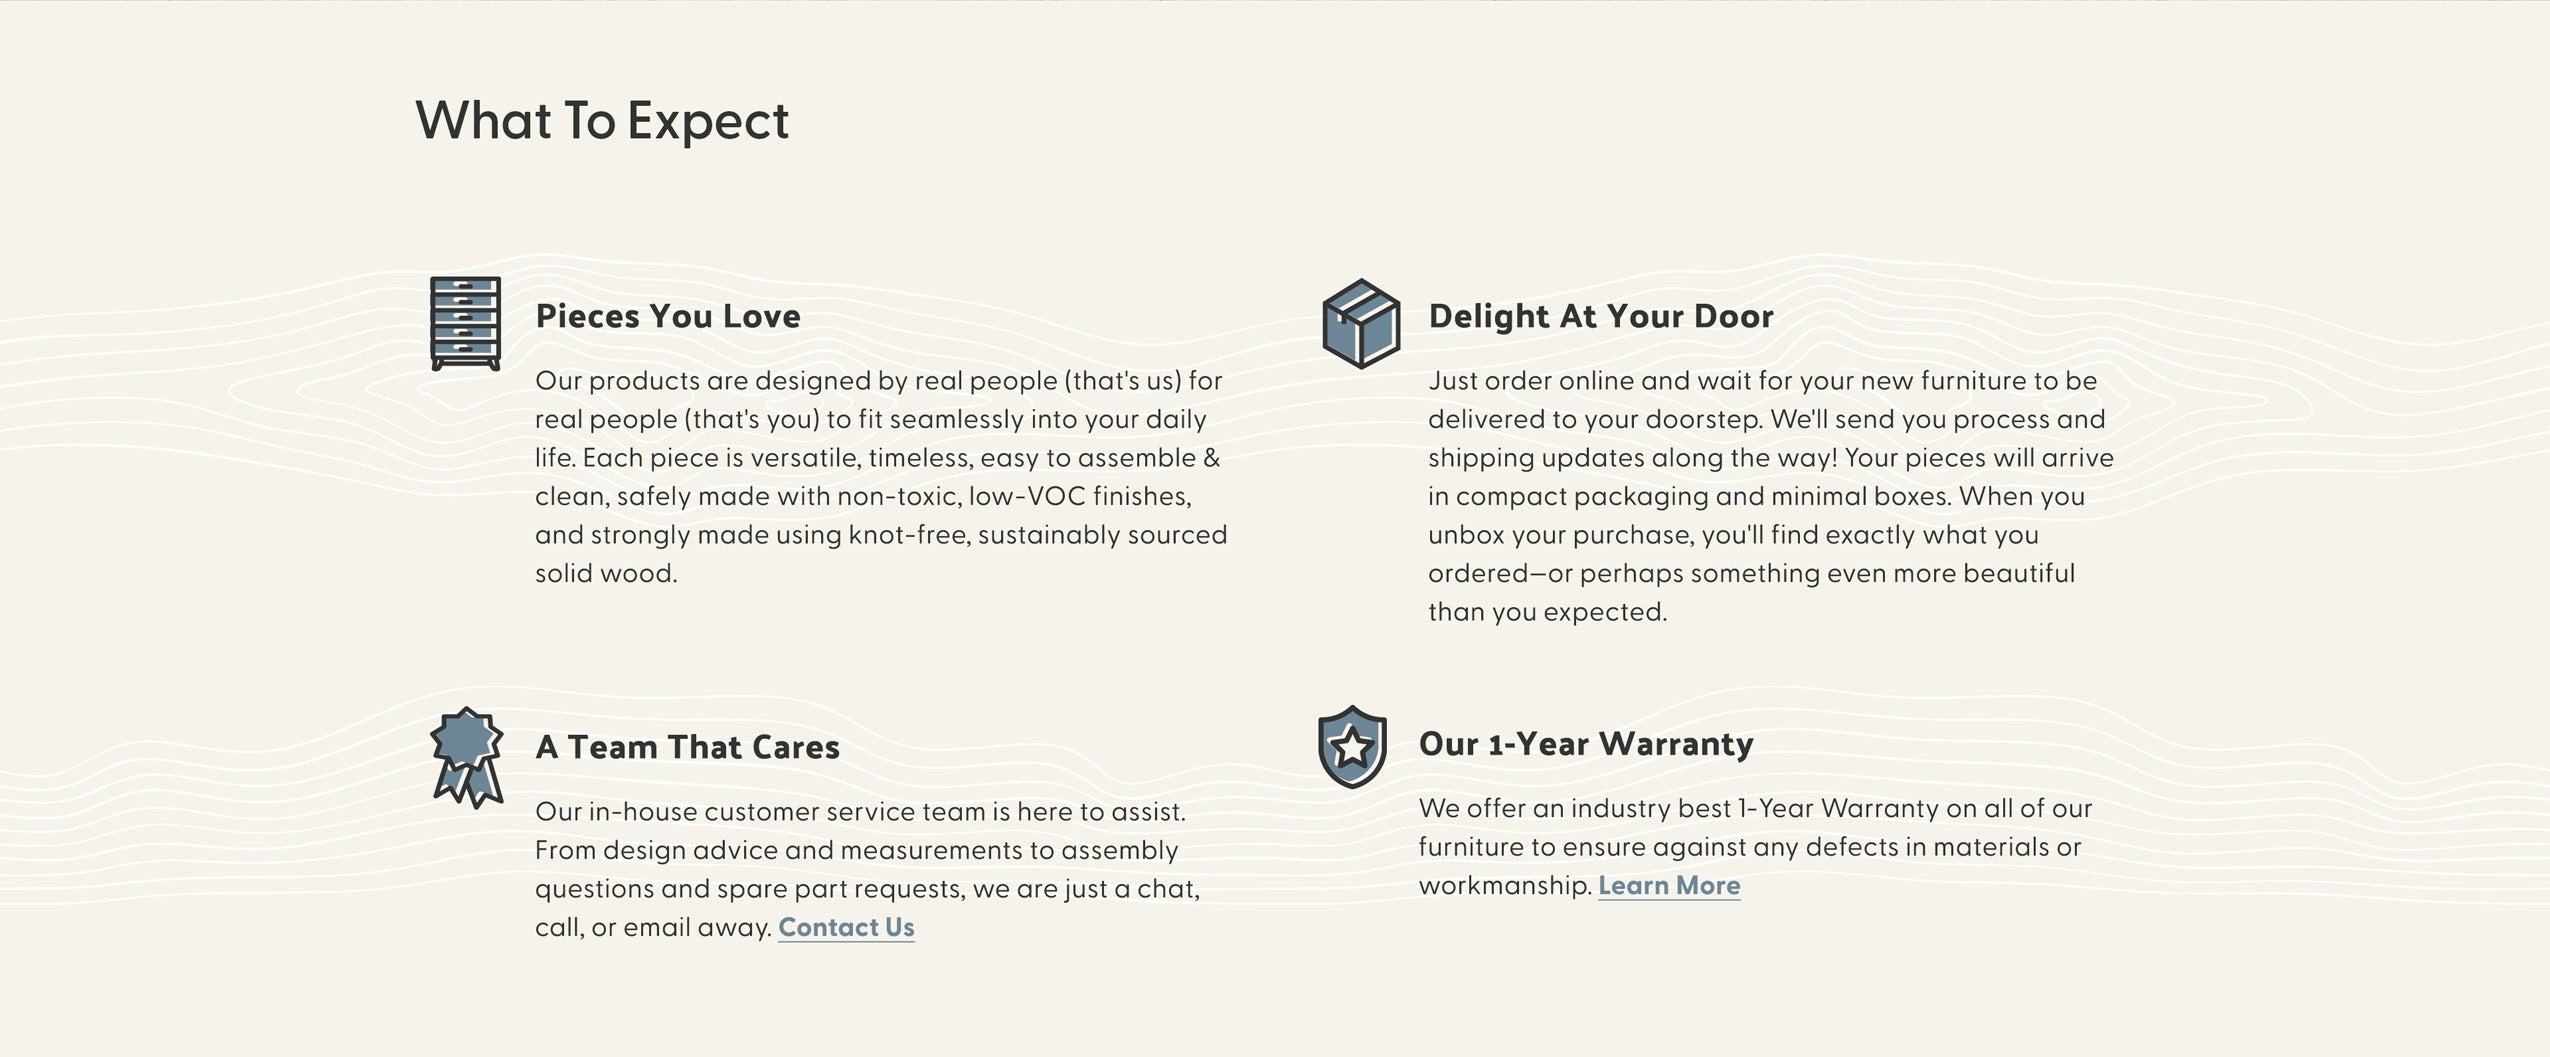Click the Our 1-Year Warranty heading
Image resolution: width=2550 pixels, height=1057 pixels.
[x=1586, y=744]
